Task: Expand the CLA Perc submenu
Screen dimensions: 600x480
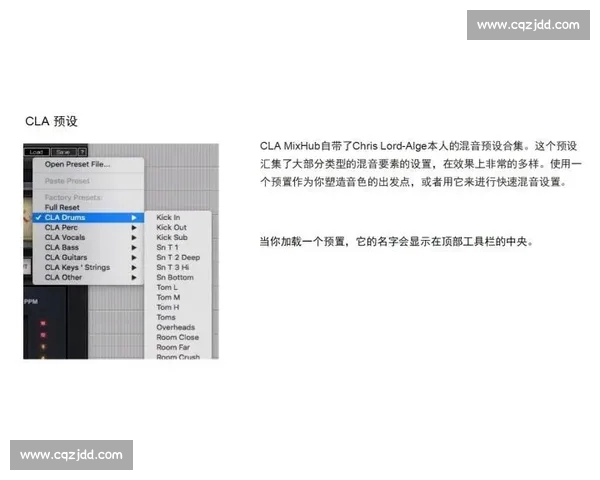Action: pyautogui.click(x=88, y=227)
